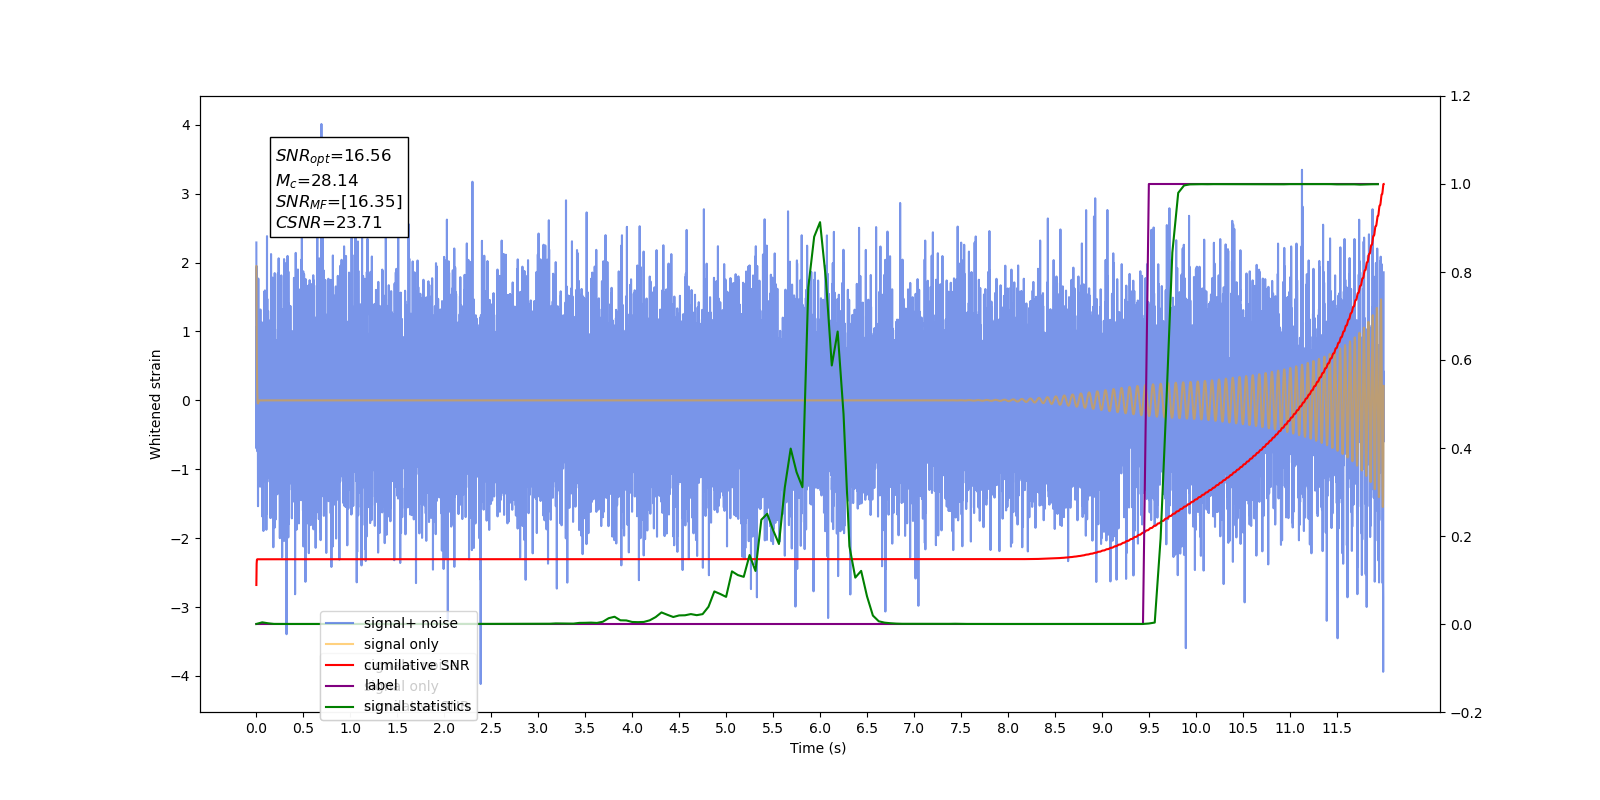Click the 5.0 tick on the time axis

pos(726,728)
